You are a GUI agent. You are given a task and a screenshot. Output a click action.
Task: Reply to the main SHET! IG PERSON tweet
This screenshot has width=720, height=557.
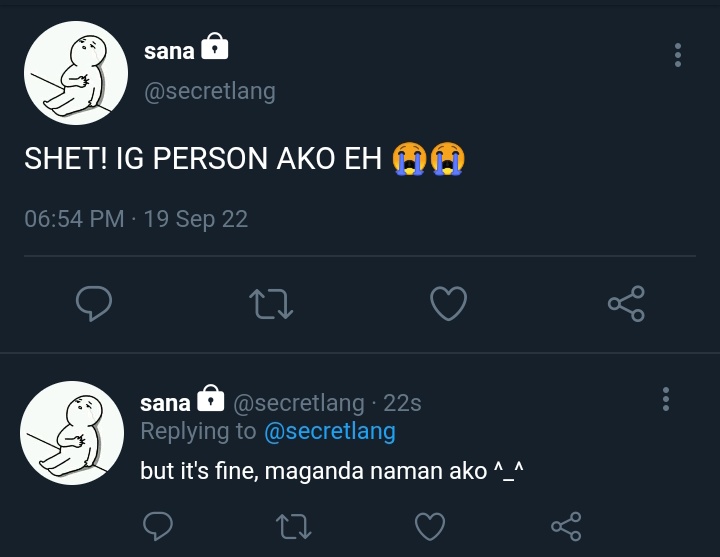click(x=94, y=303)
